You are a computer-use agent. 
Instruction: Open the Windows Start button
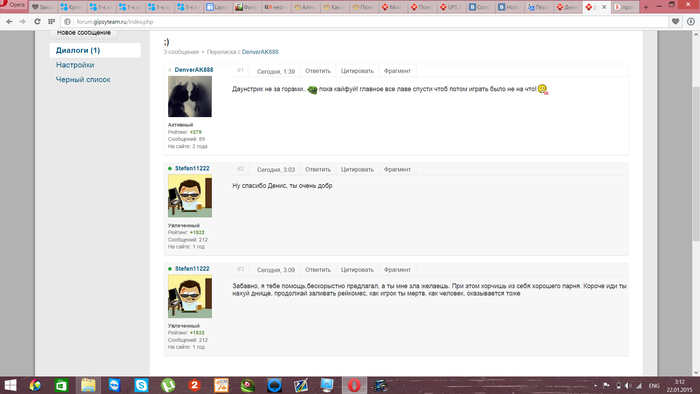click(x=10, y=385)
